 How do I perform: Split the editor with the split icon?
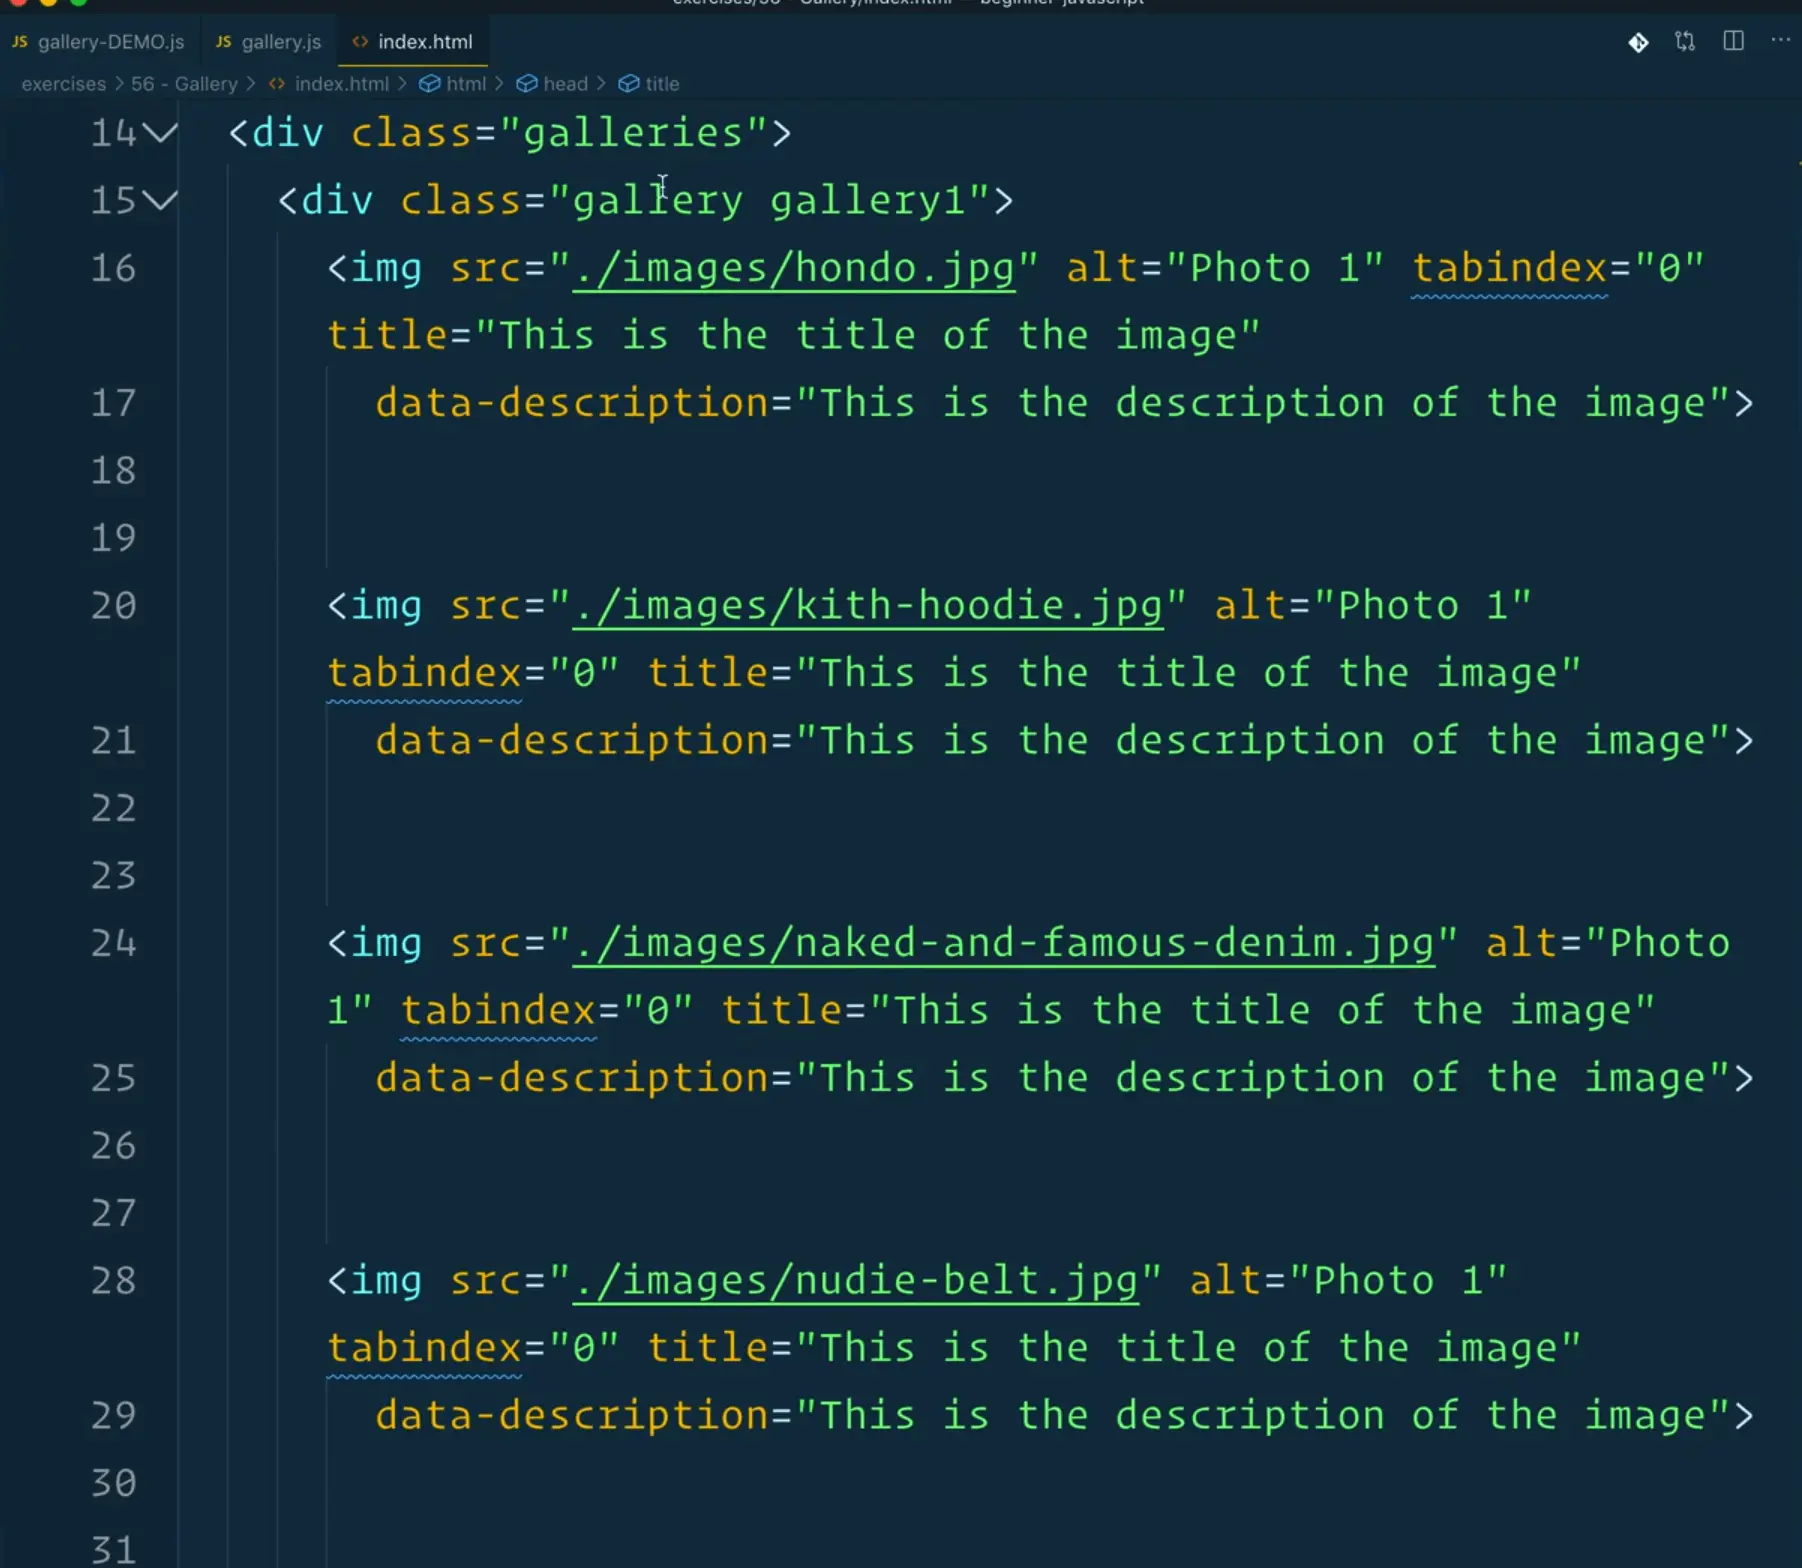1733,41
